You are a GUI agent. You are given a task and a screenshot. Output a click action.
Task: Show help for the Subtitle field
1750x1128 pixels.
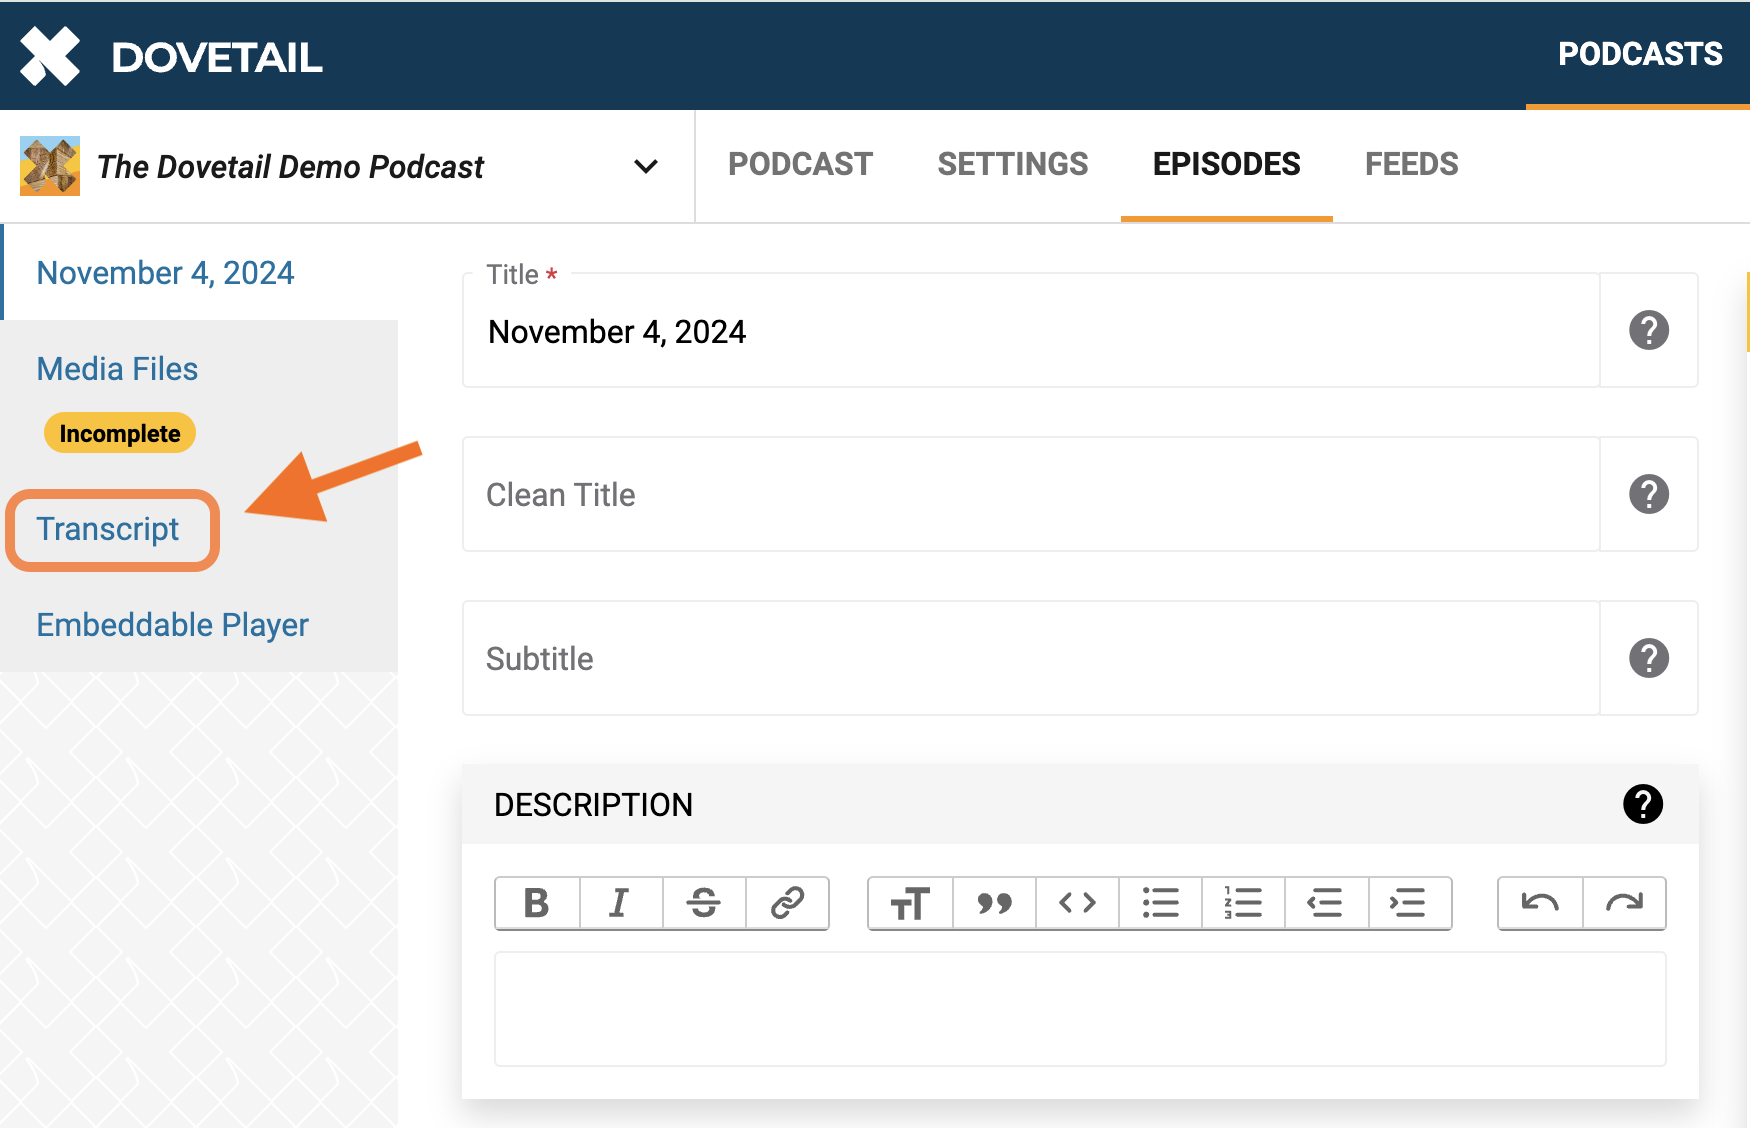1649,658
